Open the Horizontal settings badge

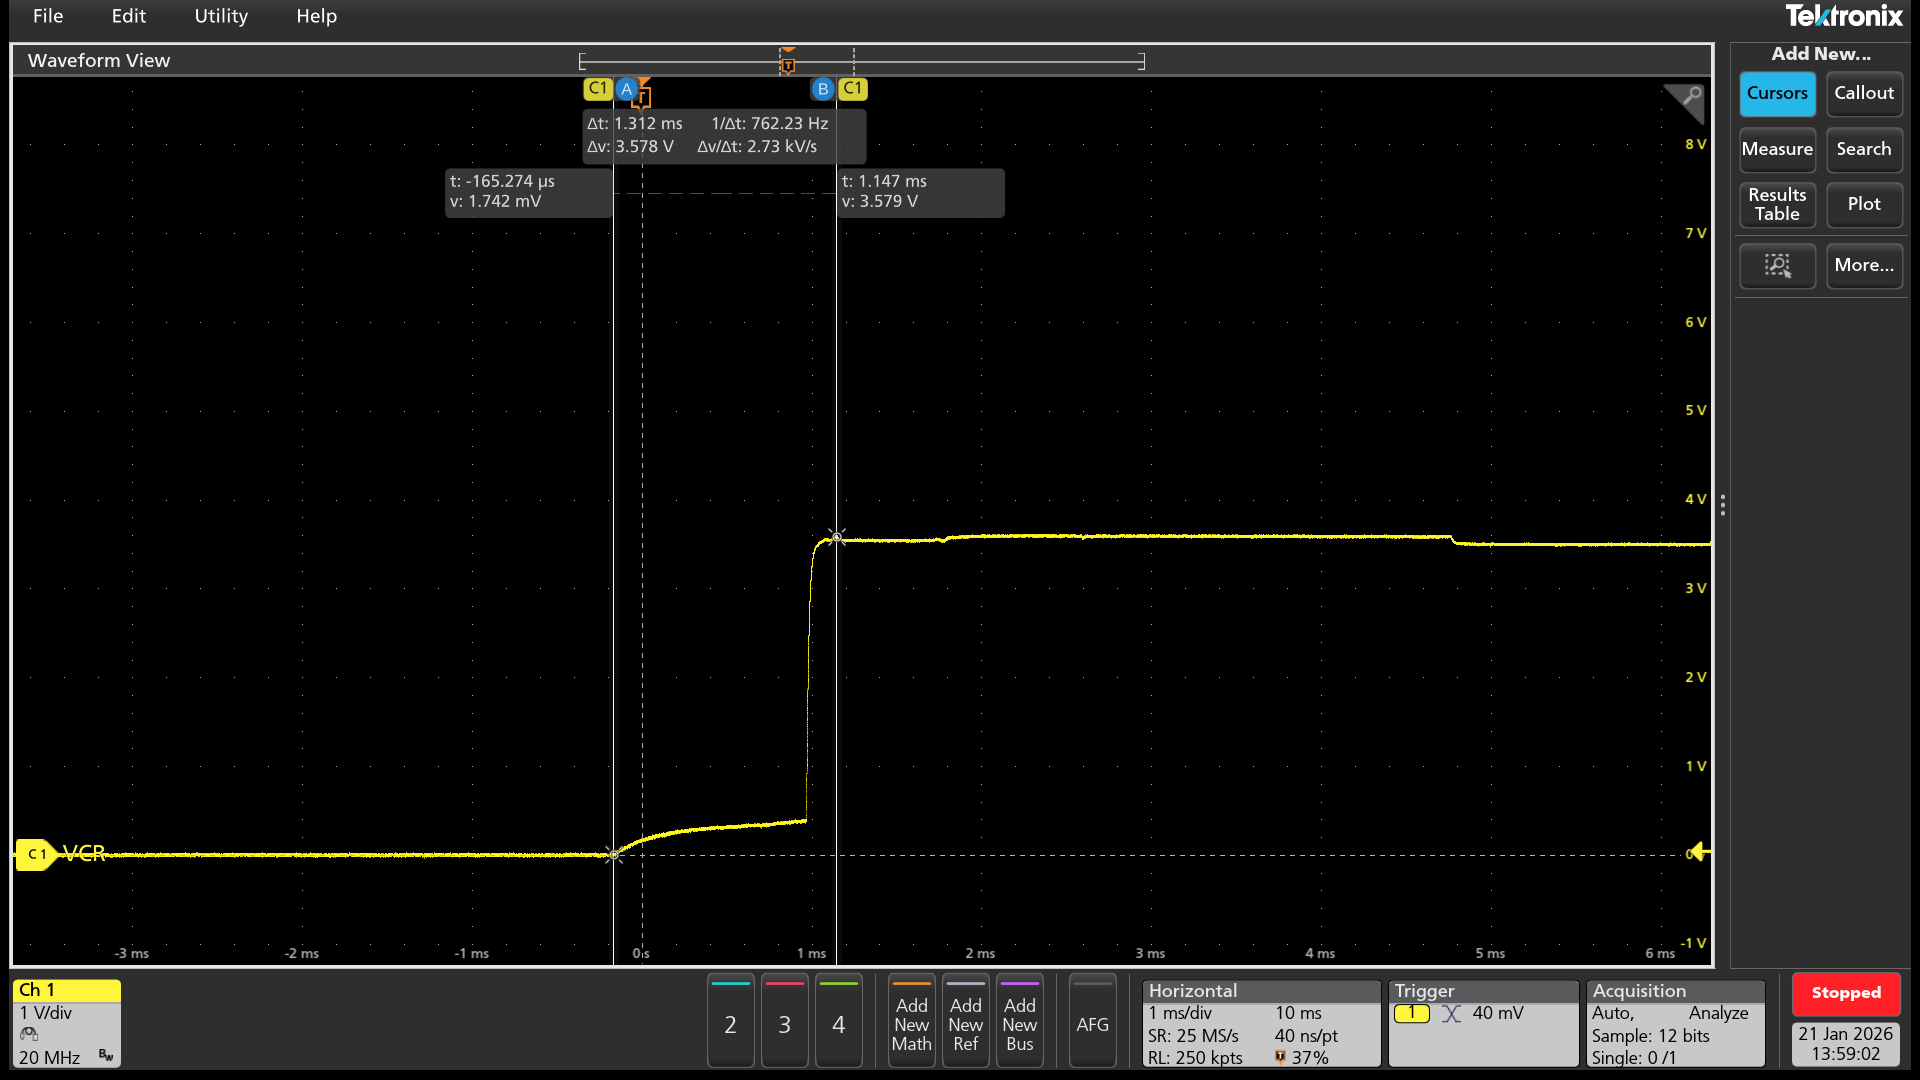[x=1261, y=1023]
